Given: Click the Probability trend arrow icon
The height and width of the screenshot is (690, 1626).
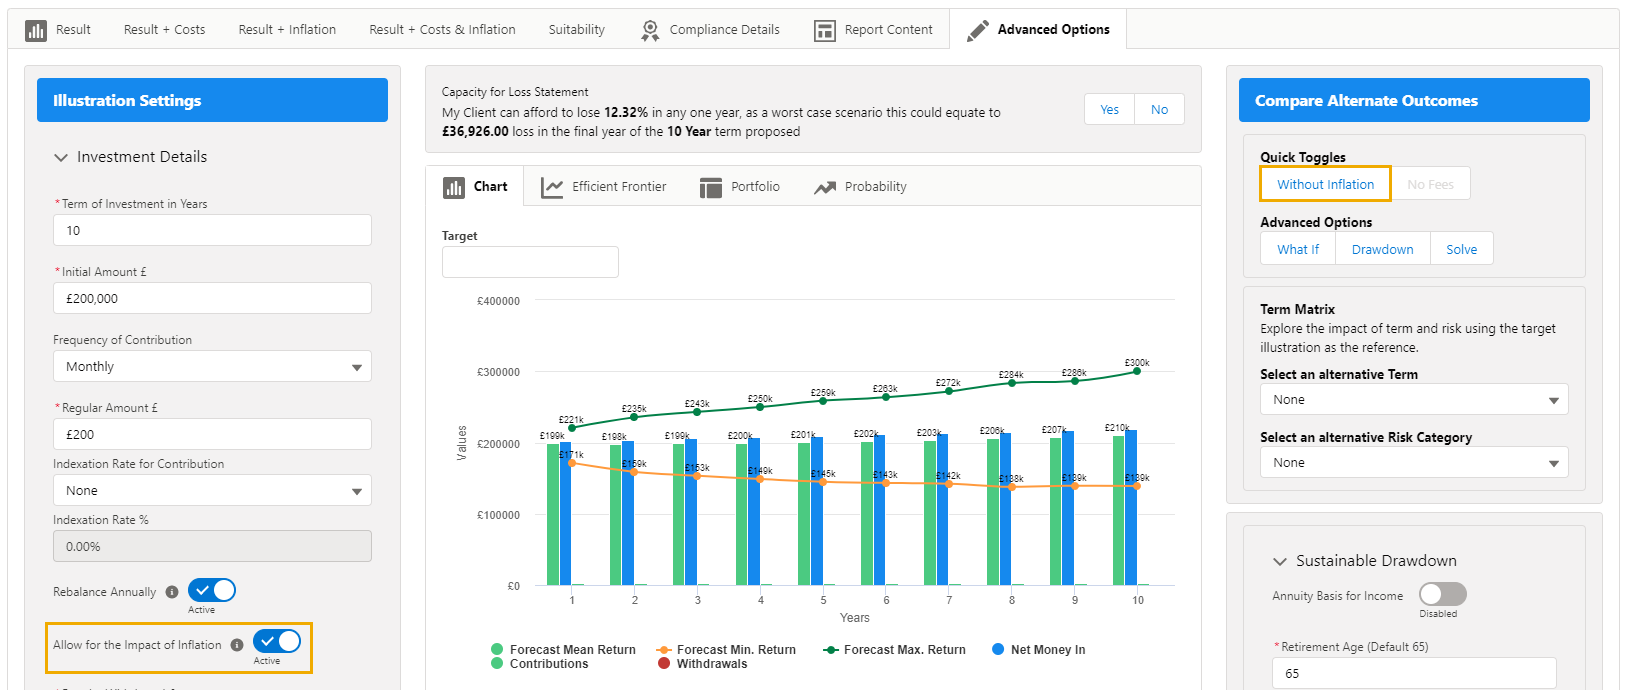Looking at the screenshot, I should (x=825, y=187).
